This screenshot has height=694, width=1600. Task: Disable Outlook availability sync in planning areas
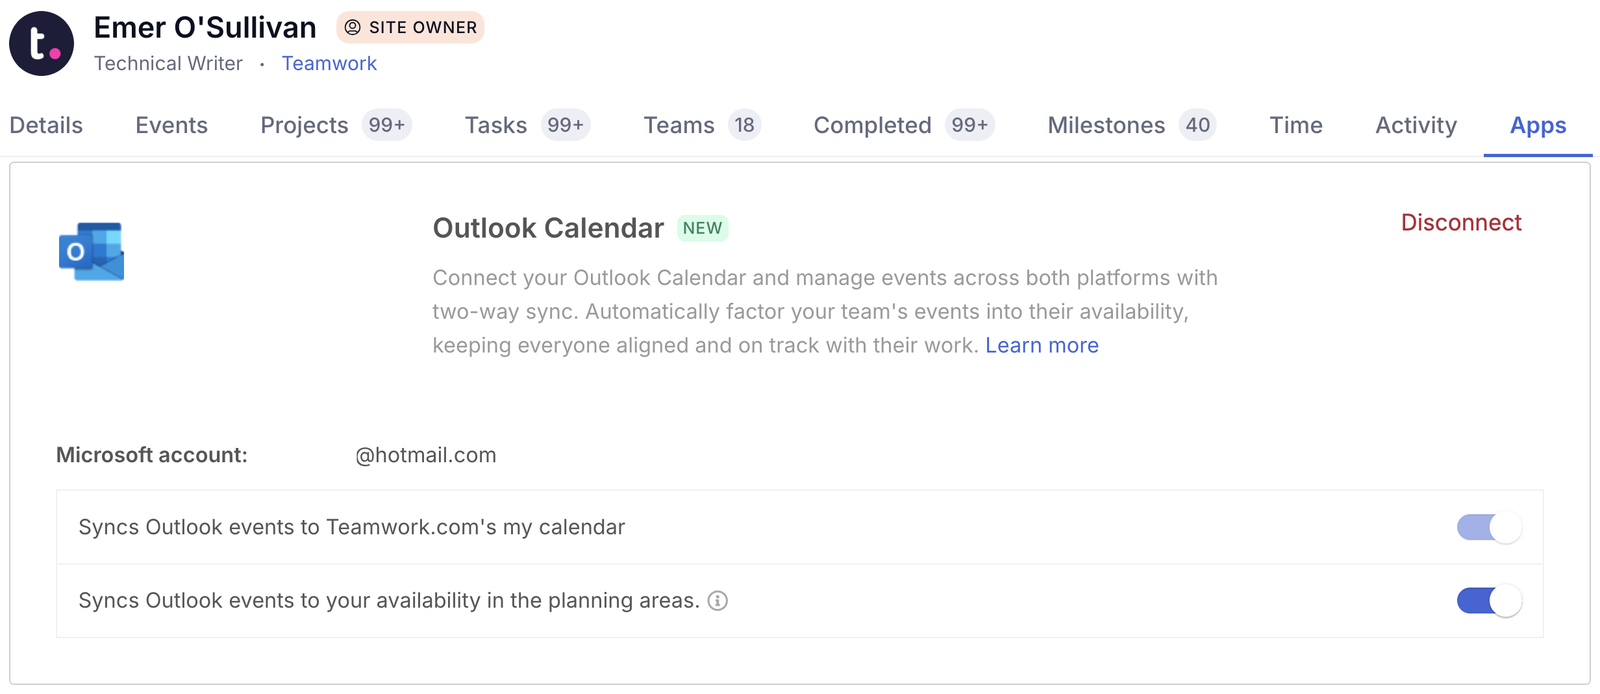point(1488,601)
